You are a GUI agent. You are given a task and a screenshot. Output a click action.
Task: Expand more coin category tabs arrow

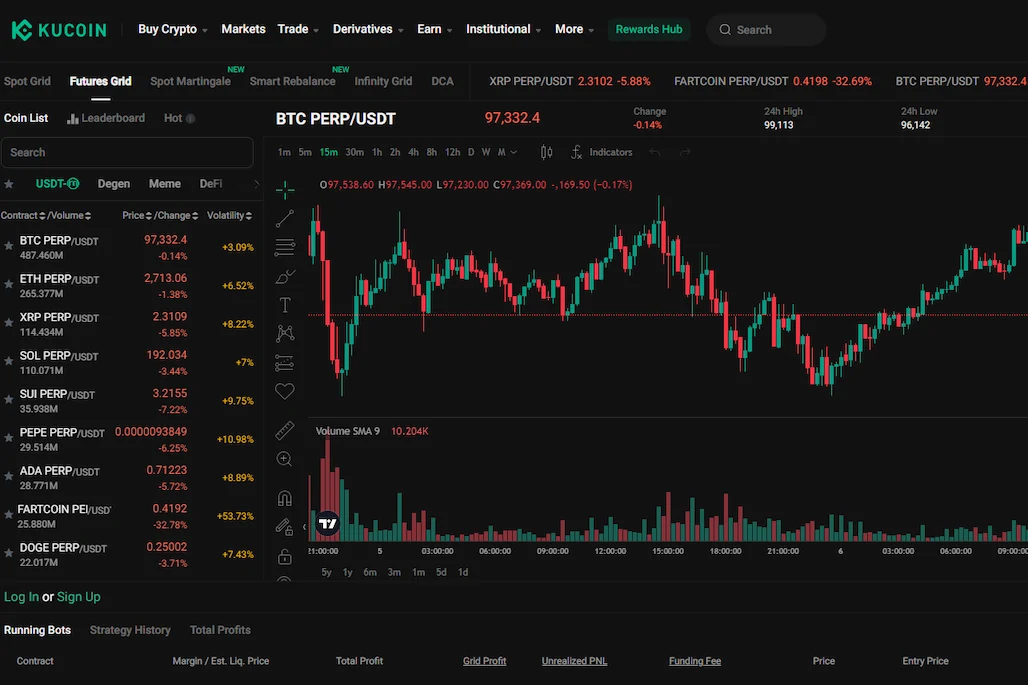[256, 184]
